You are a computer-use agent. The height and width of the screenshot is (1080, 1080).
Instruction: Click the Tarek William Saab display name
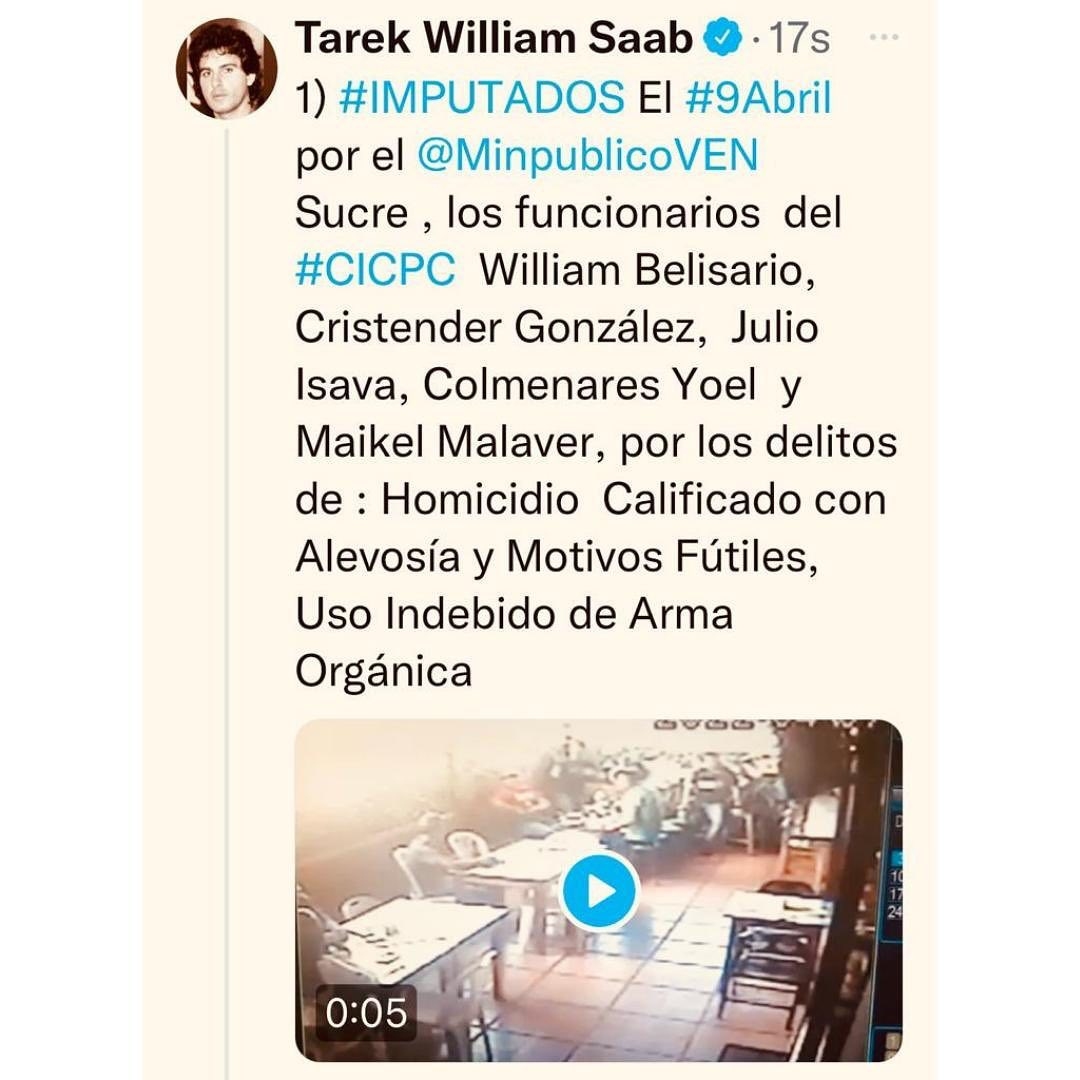click(493, 38)
